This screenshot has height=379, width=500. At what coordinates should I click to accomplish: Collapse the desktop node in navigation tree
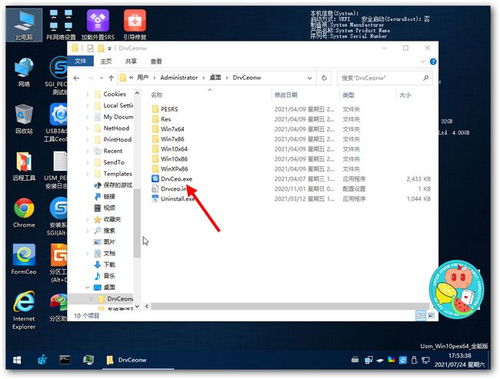[x=88, y=287]
